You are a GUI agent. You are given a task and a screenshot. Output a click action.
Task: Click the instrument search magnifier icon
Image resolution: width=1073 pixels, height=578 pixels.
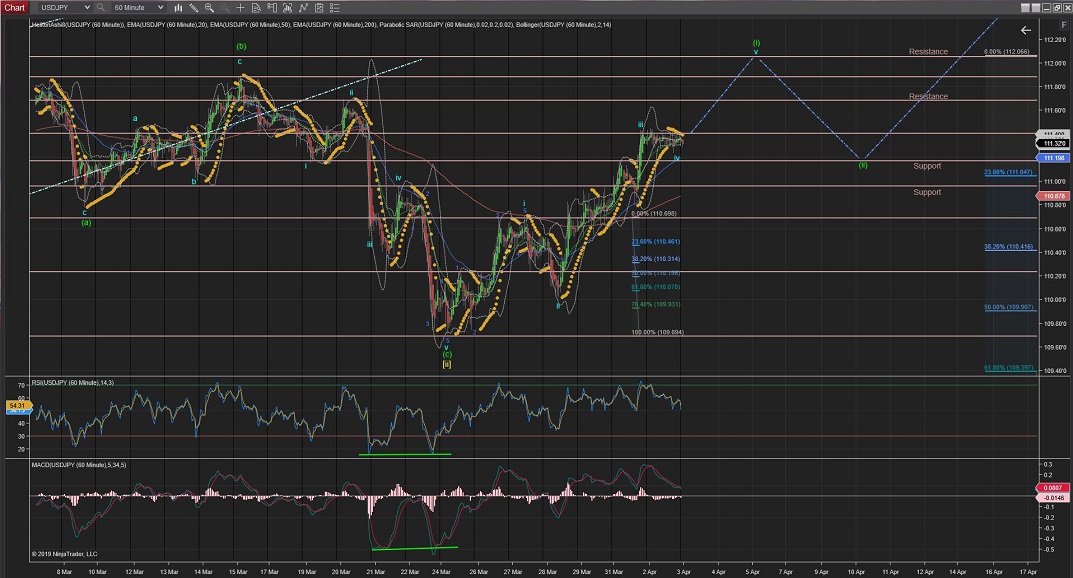pyautogui.click(x=101, y=8)
